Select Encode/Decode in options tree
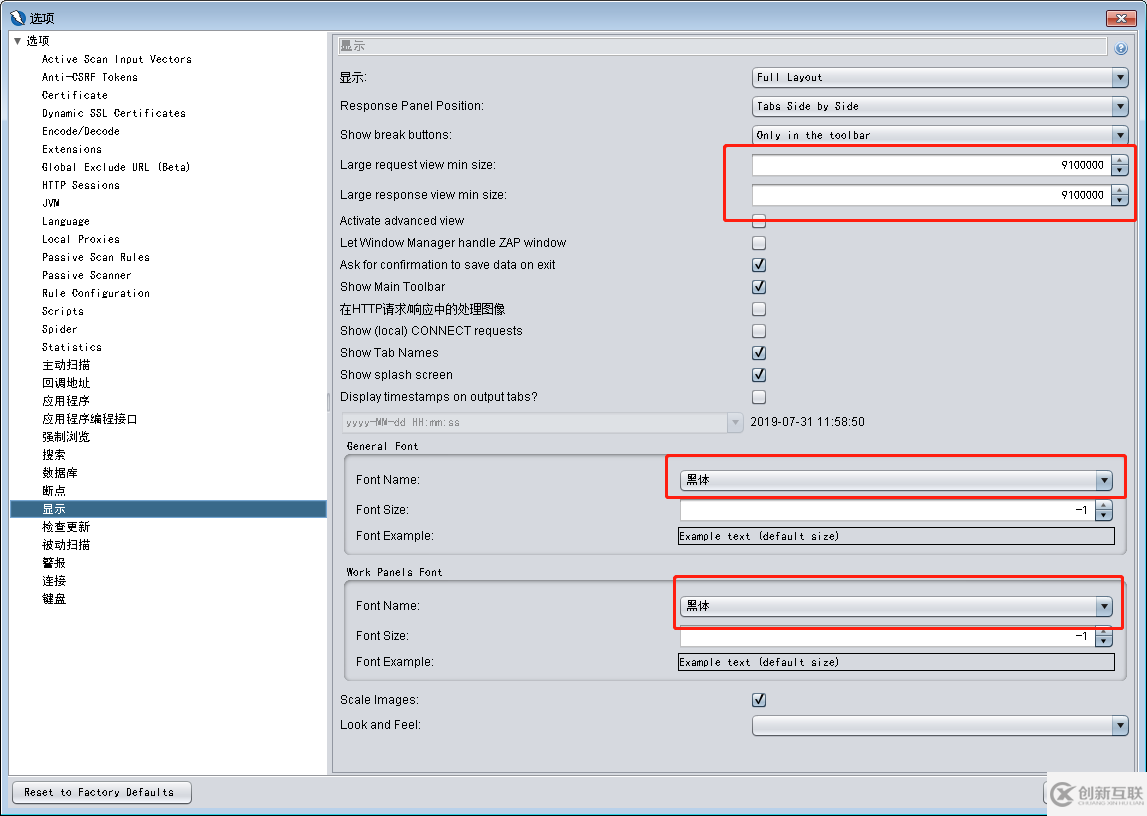 80,131
